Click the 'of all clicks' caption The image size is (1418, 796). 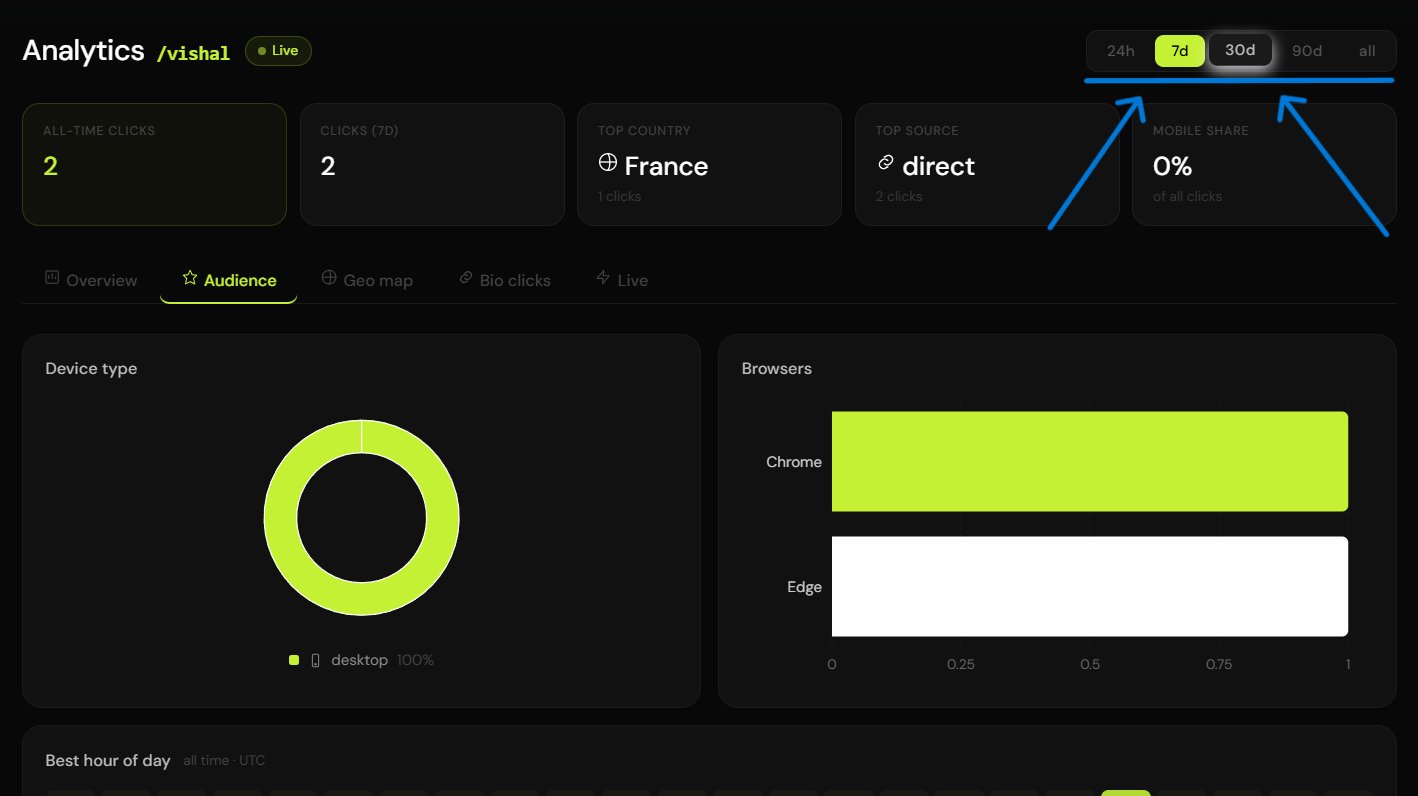[1188, 196]
